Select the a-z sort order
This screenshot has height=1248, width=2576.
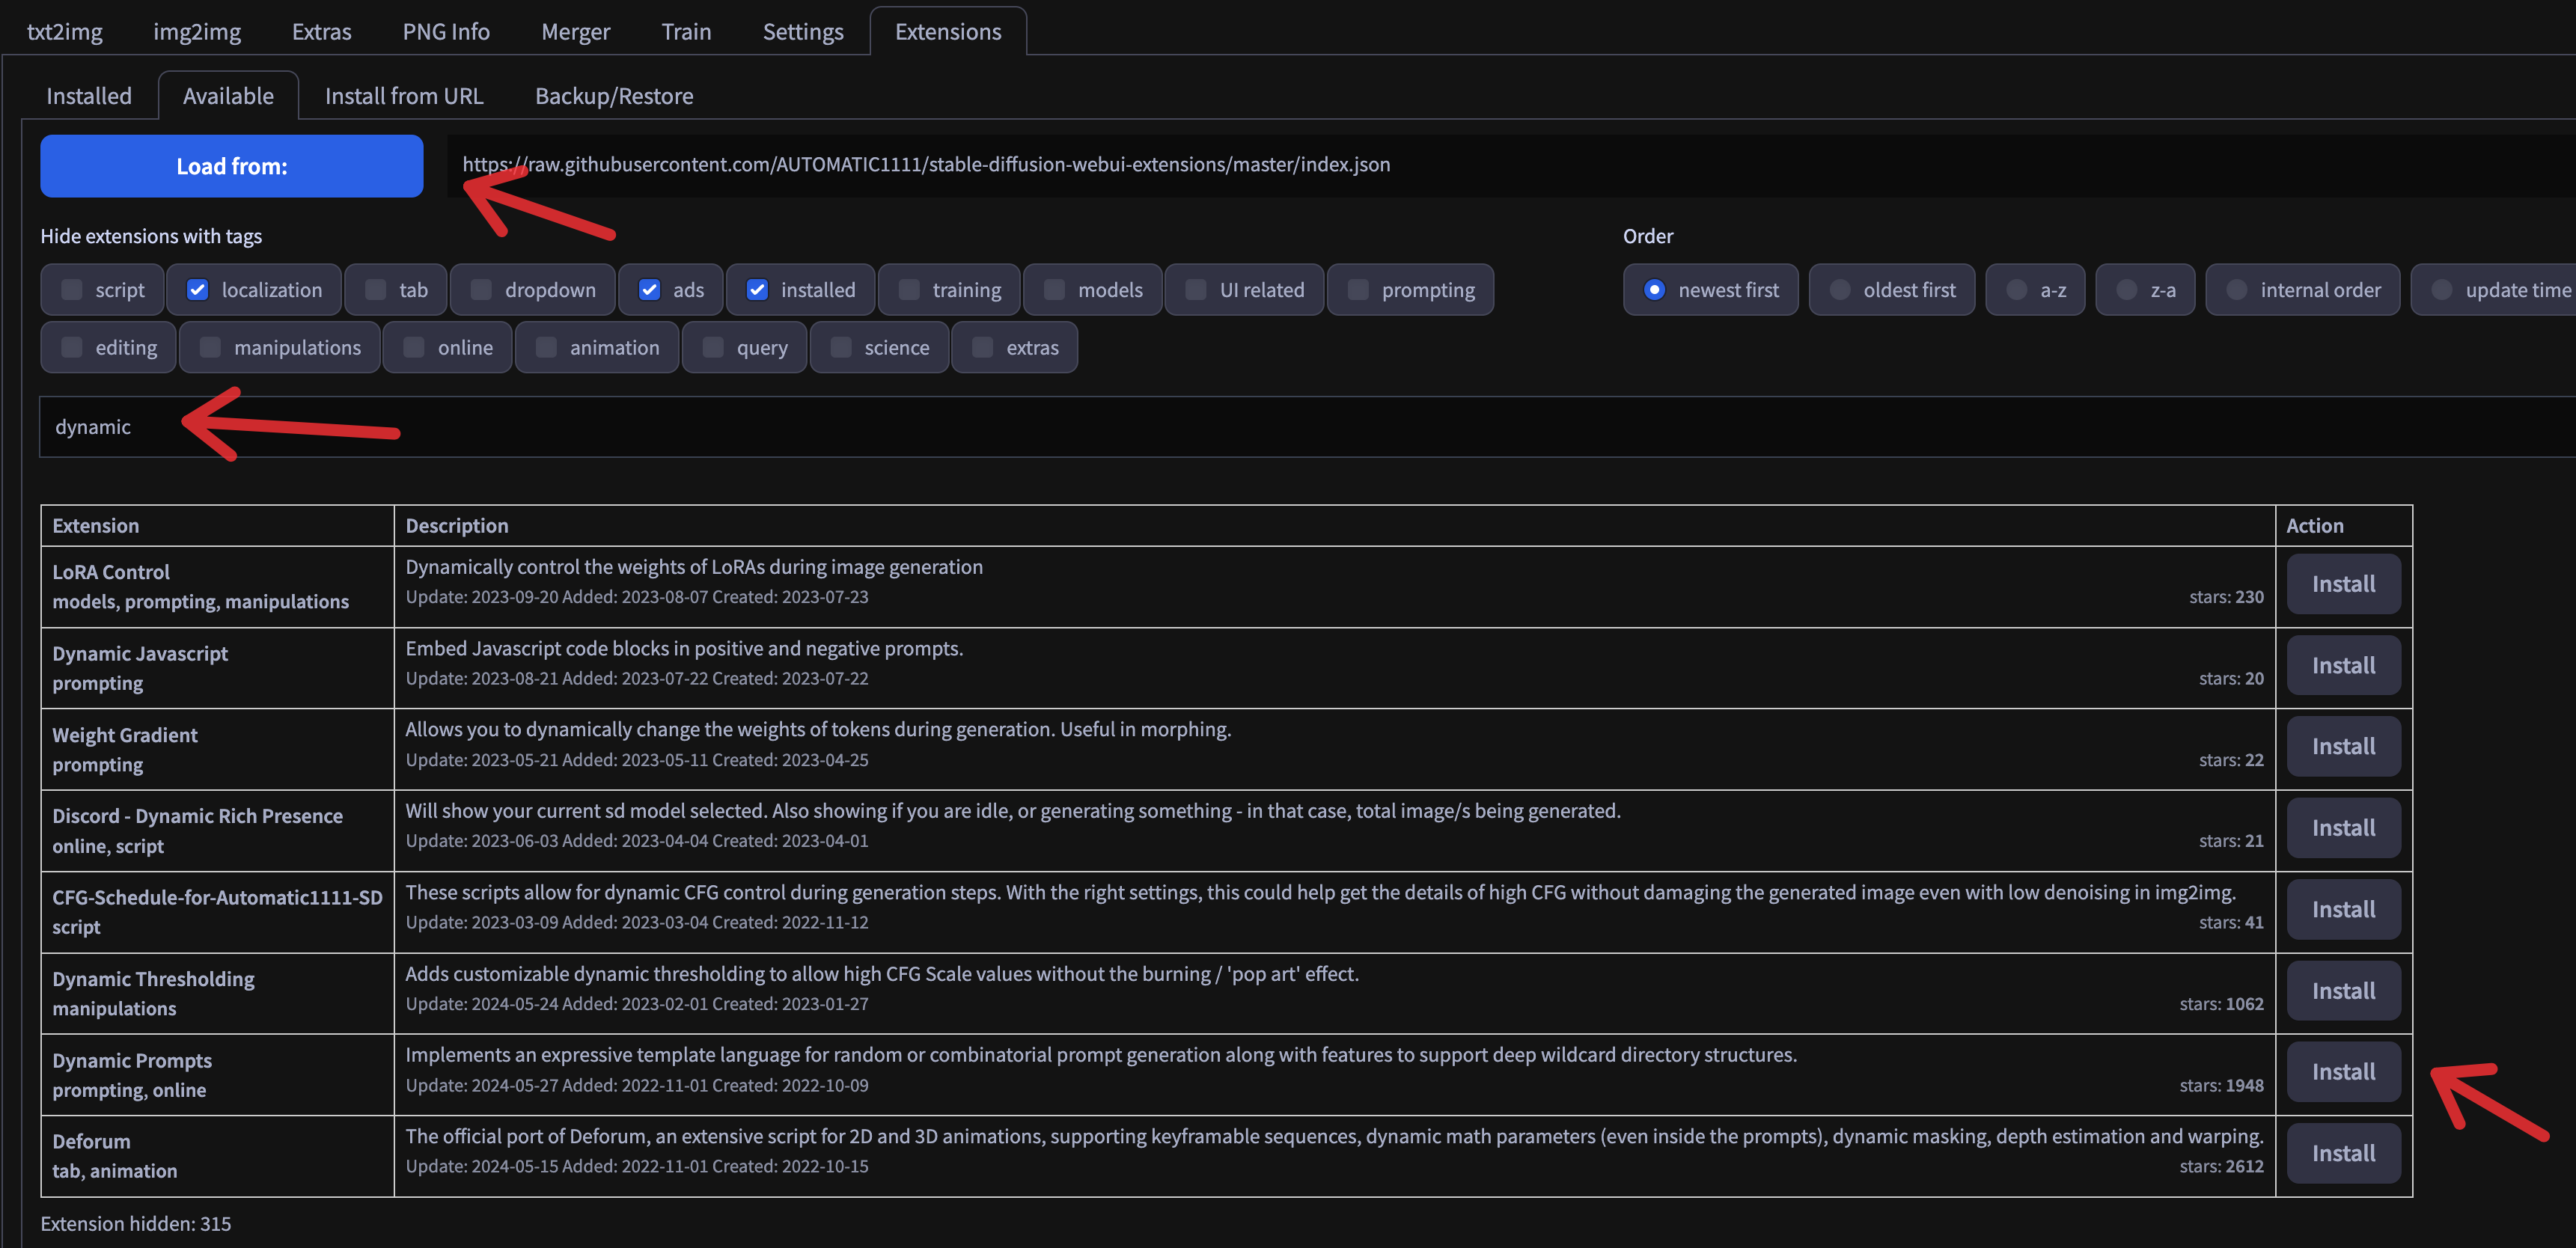point(2017,290)
